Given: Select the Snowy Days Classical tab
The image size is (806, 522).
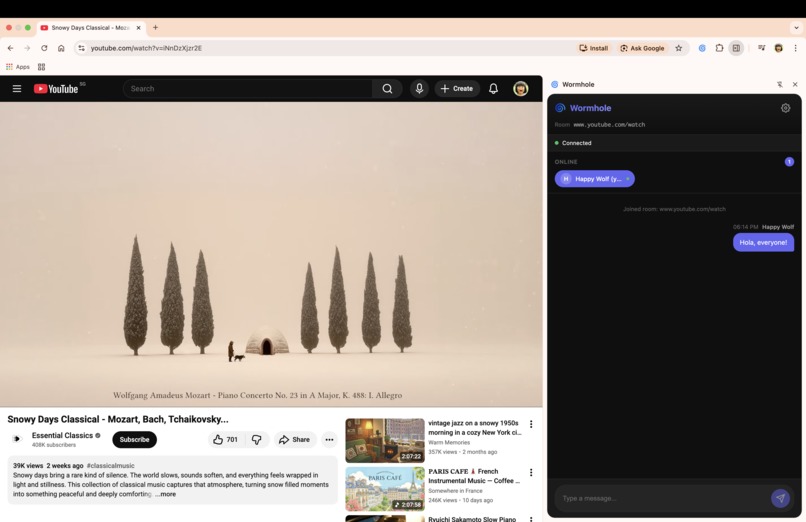Looking at the screenshot, I should coord(91,28).
